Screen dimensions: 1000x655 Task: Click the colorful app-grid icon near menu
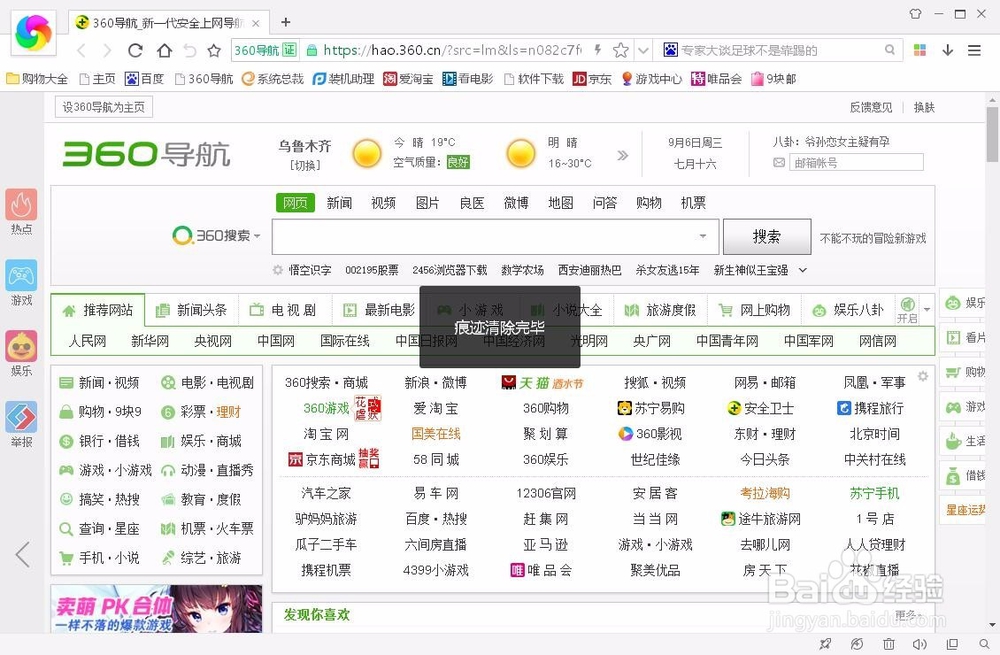pos(918,50)
